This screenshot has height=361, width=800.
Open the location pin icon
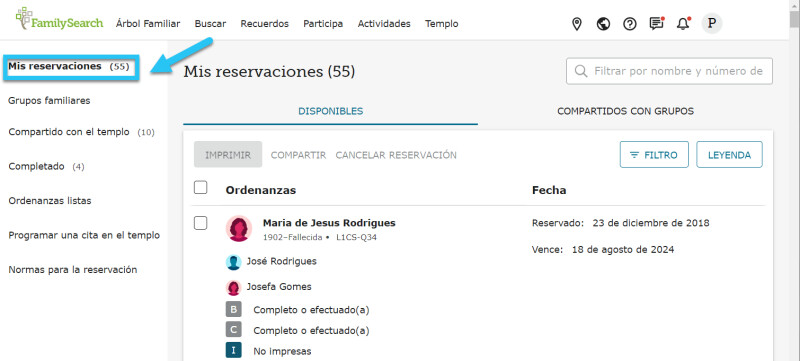click(x=577, y=24)
